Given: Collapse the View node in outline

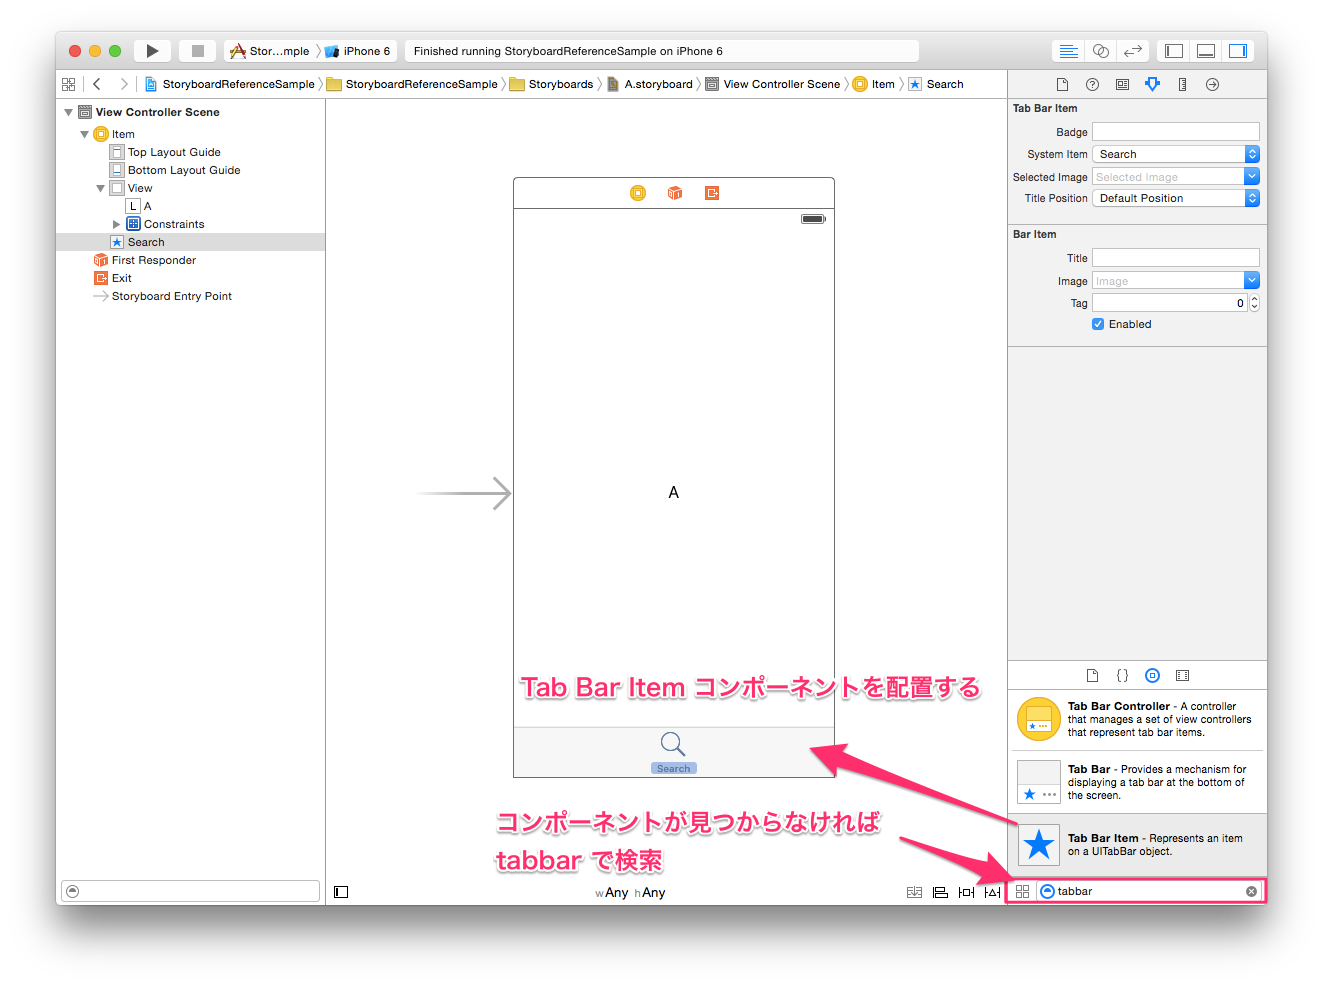Looking at the screenshot, I should click(100, 188).
